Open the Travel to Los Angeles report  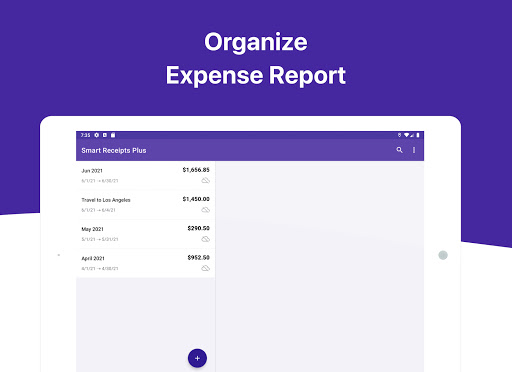coord(146,205)
